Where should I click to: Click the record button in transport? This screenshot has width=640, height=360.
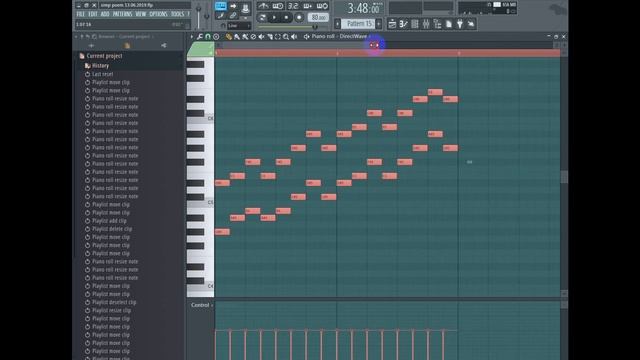click(299, 18)
